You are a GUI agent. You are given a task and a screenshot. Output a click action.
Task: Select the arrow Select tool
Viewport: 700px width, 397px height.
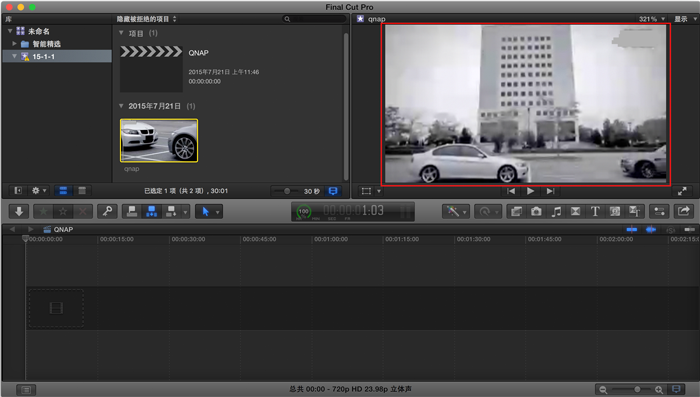[x=205, y=211]
